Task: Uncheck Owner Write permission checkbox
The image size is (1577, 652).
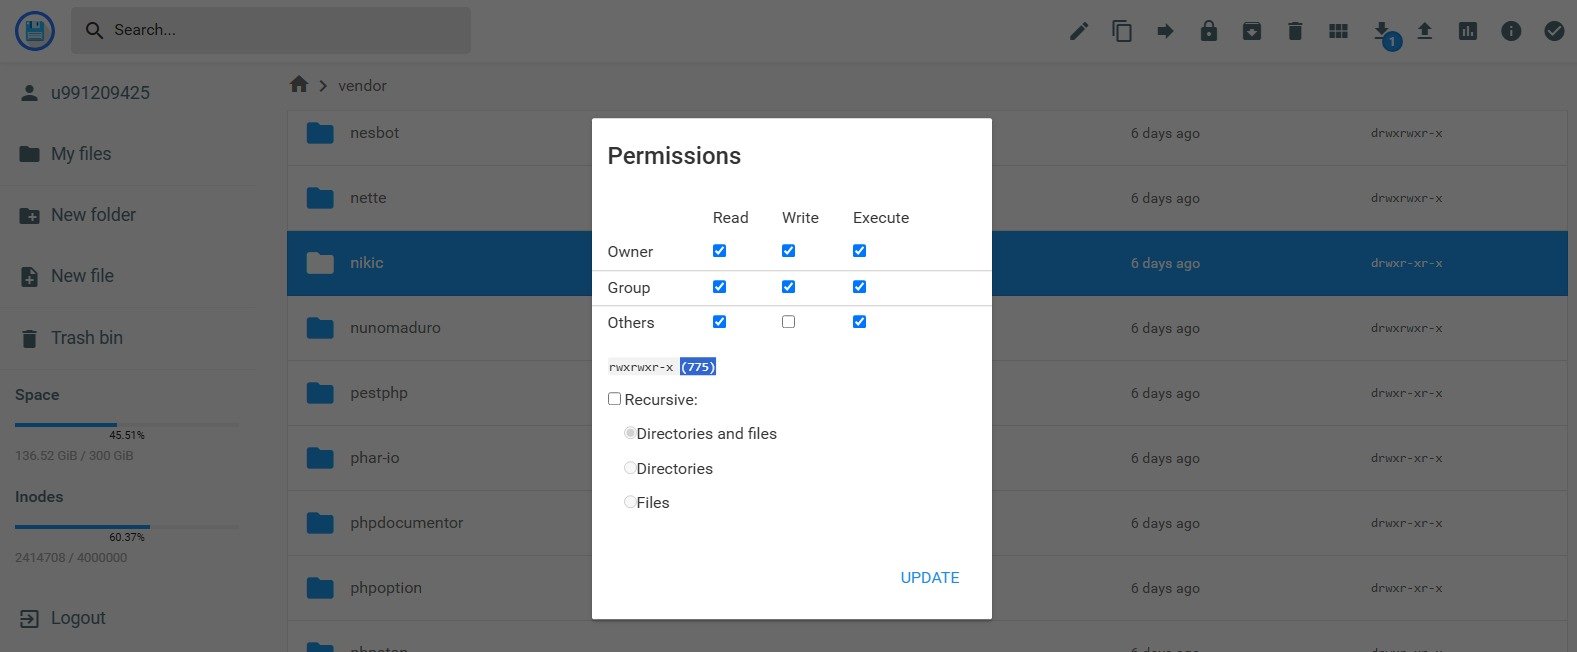Action: pyautogui.click(x=788, y=251)
